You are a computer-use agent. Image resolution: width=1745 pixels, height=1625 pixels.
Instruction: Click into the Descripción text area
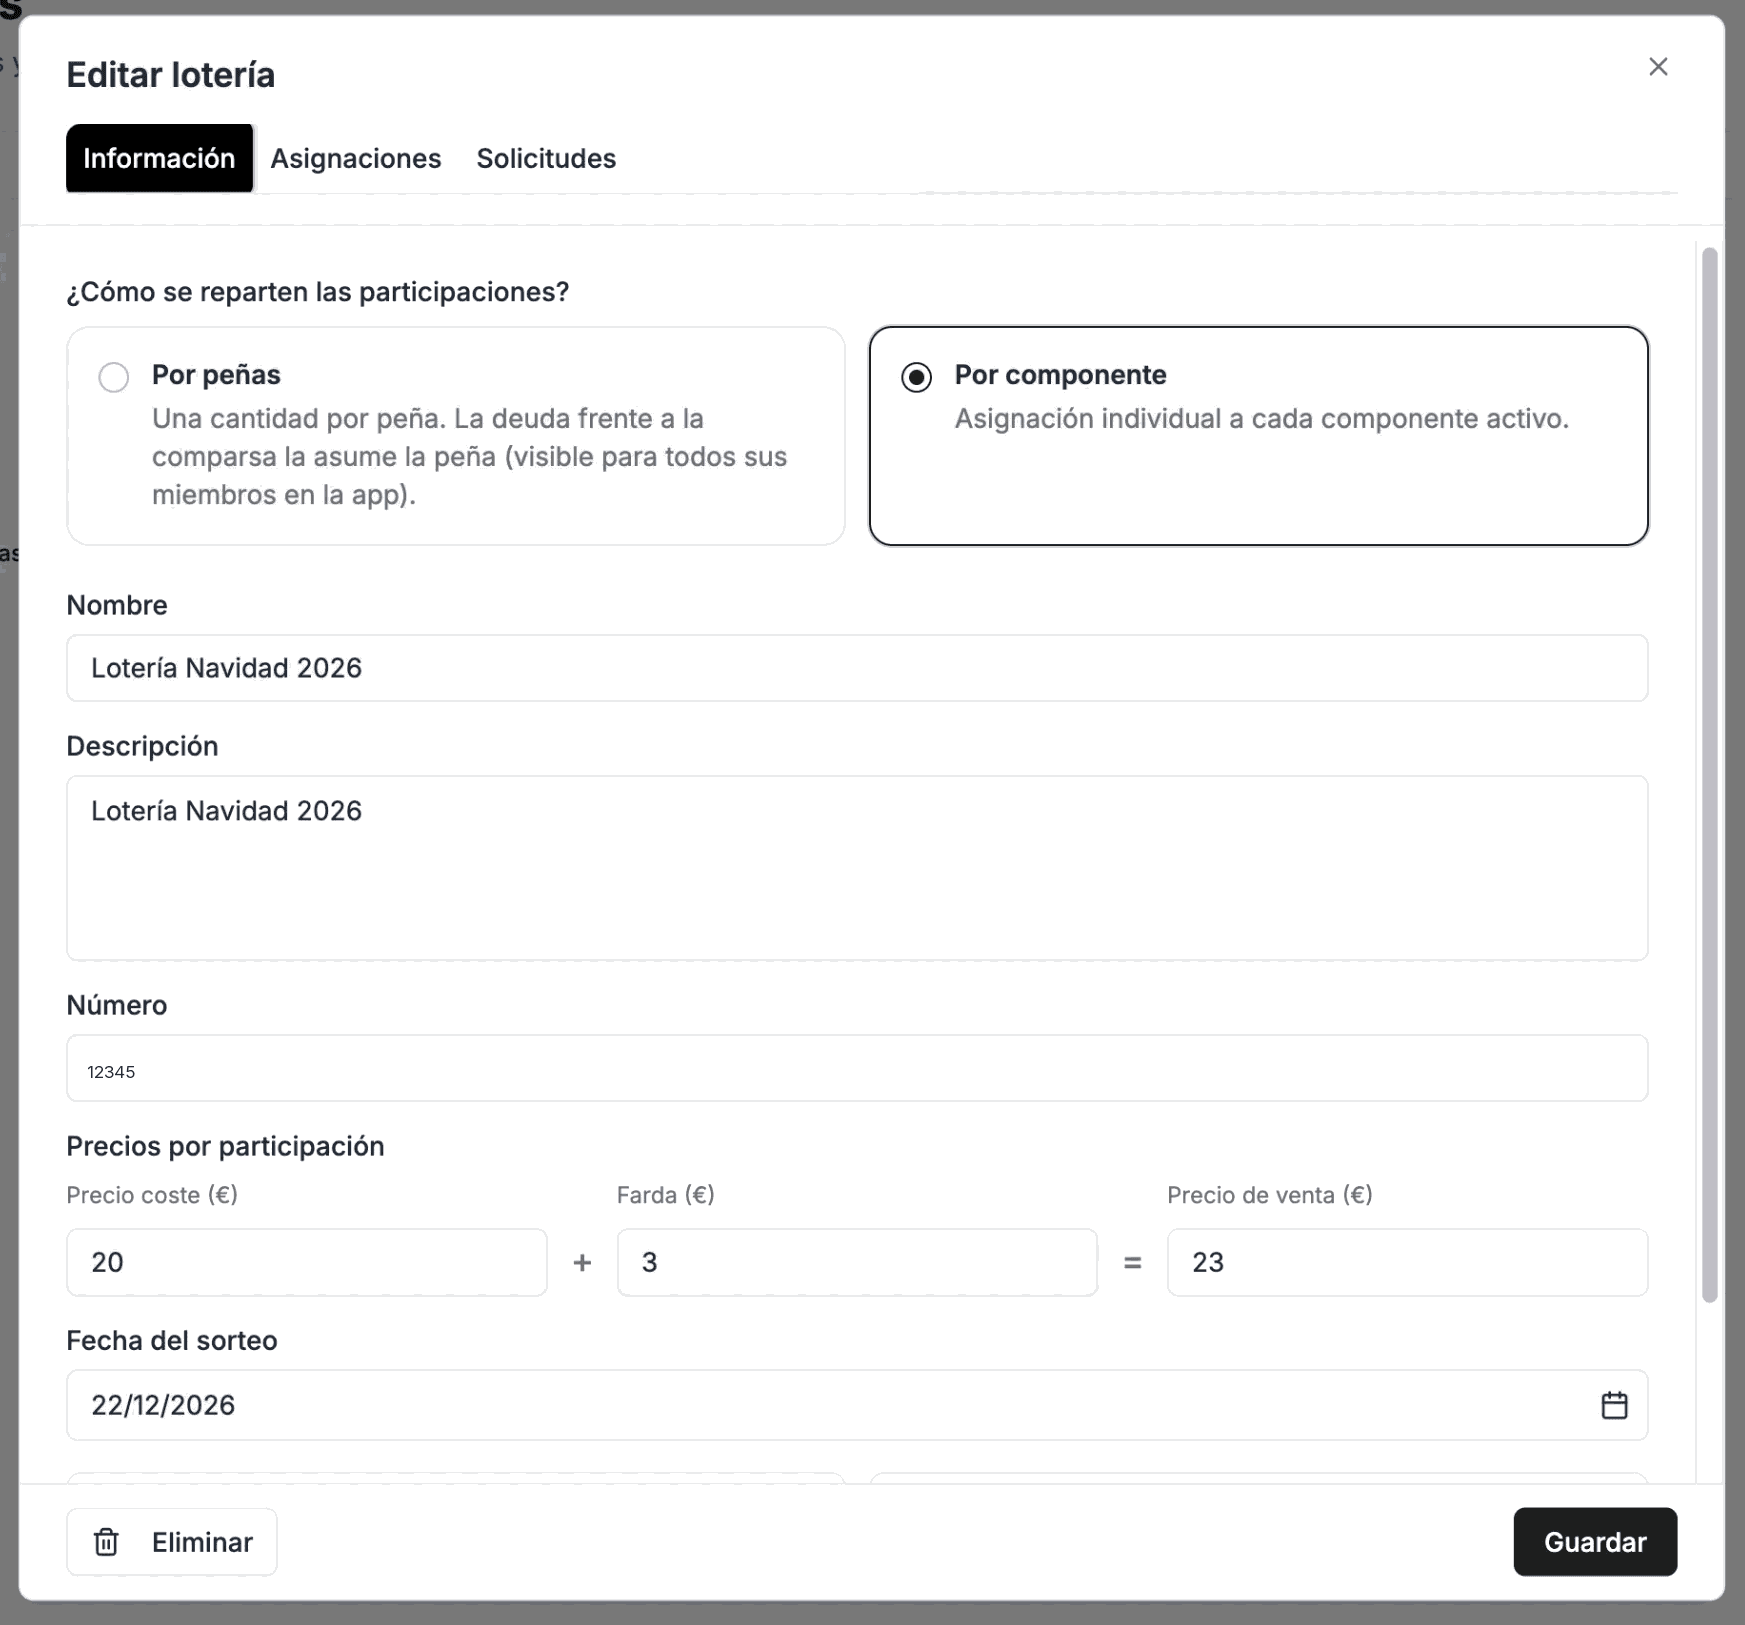point(857,868)
